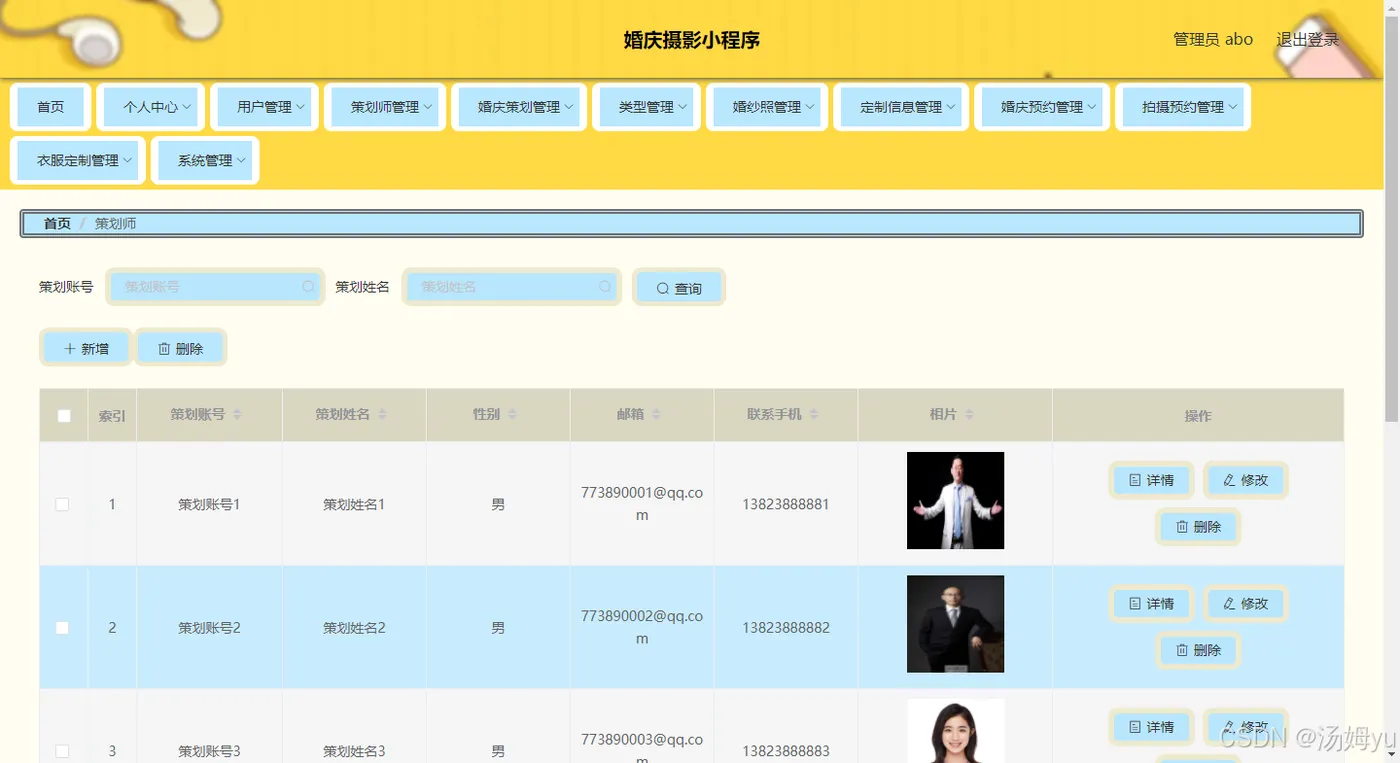
Task: Click the email 773890001@qq.com cell
Action: coord(642,504)
